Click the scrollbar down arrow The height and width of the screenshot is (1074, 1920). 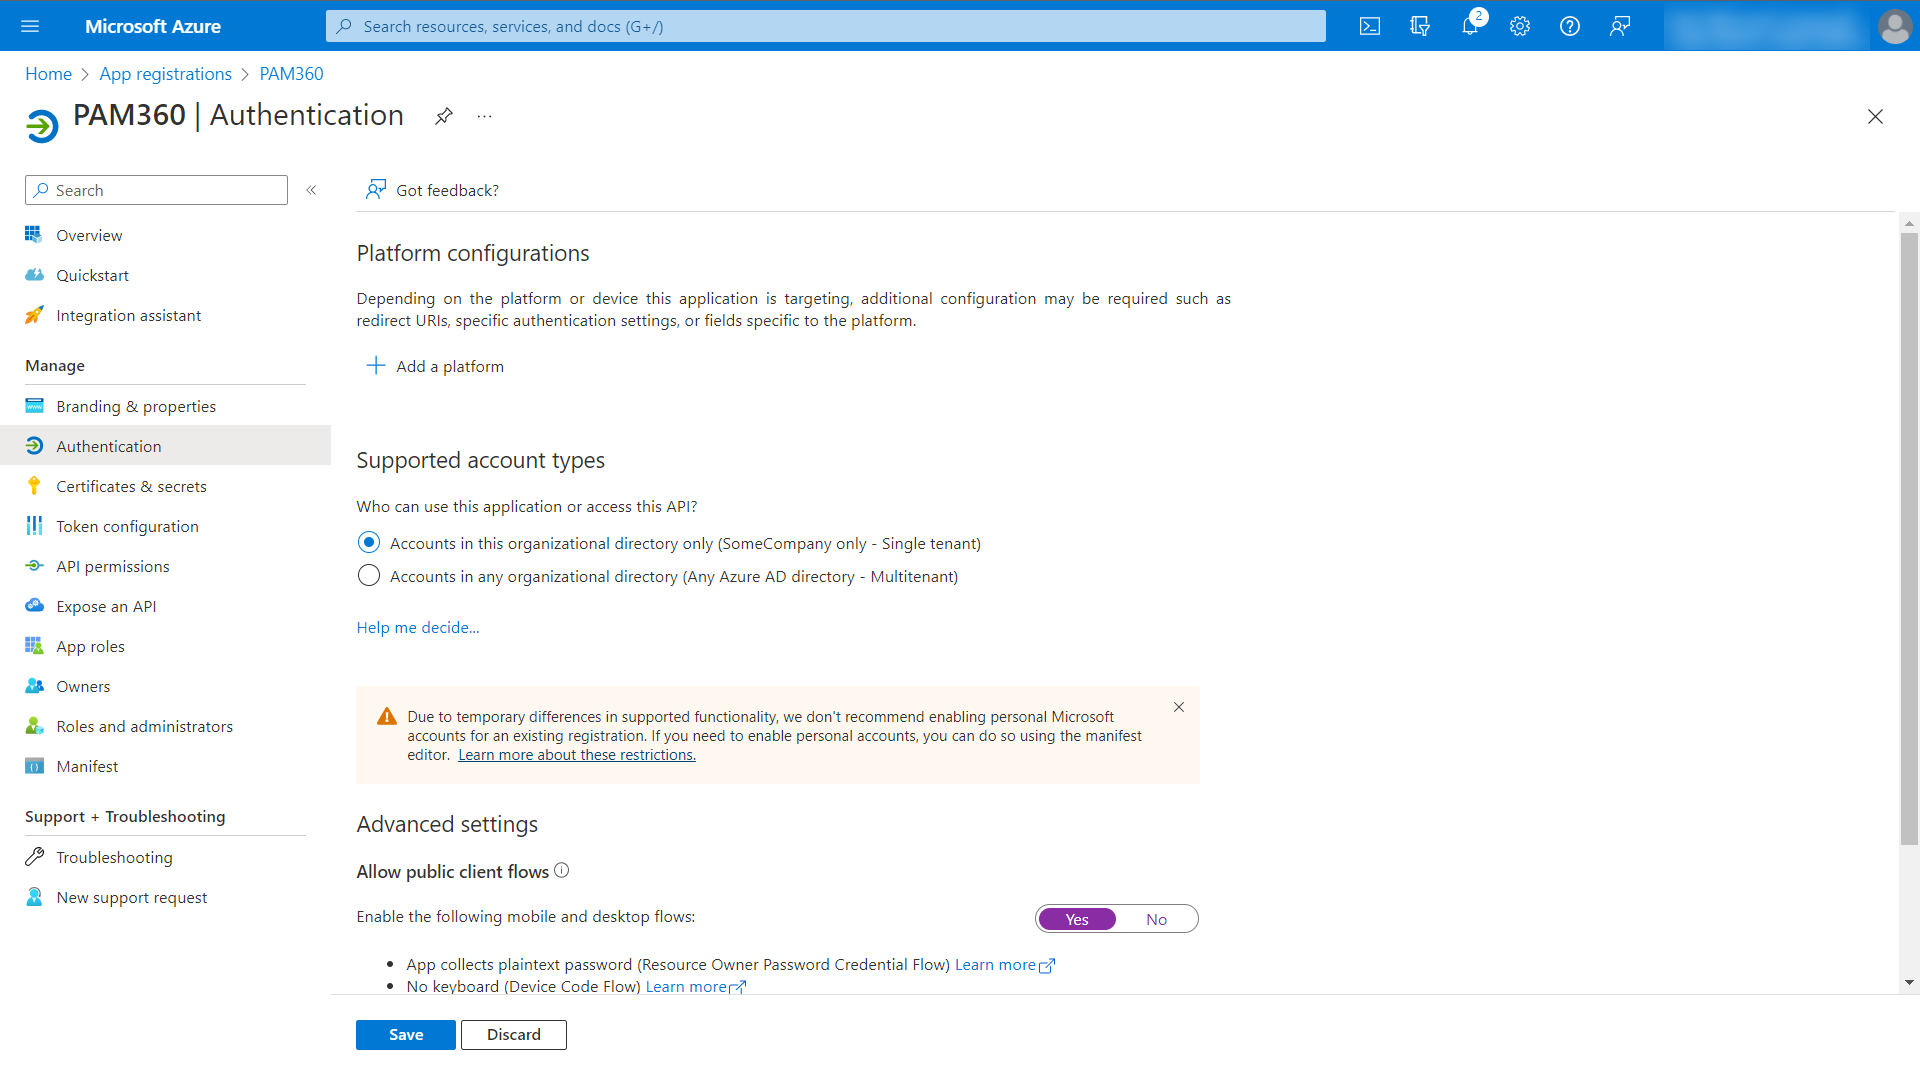pyautogui.click(x=1909, y=983)
